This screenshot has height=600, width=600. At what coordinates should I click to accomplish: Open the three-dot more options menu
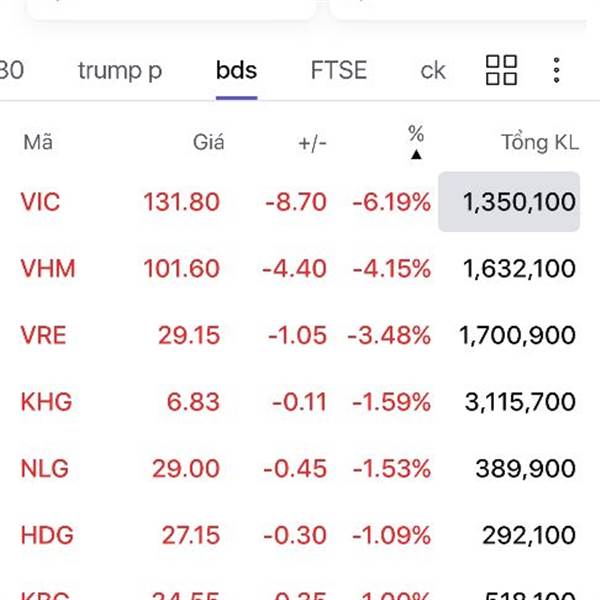557,70
